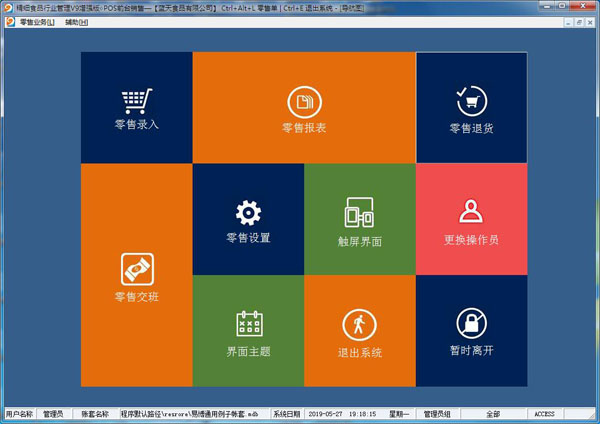Viewport: 600px width, 424px height.
Task: Open the 辅助 menu in menu bar
Action: click(x=76, y=21)
